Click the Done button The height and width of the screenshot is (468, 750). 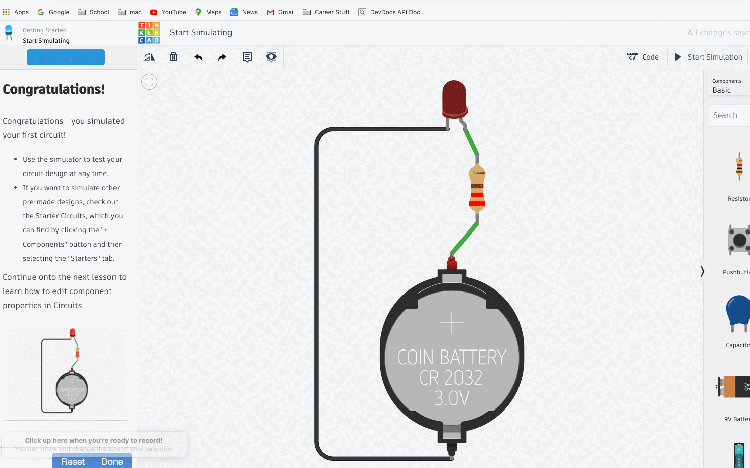point(112,462)
